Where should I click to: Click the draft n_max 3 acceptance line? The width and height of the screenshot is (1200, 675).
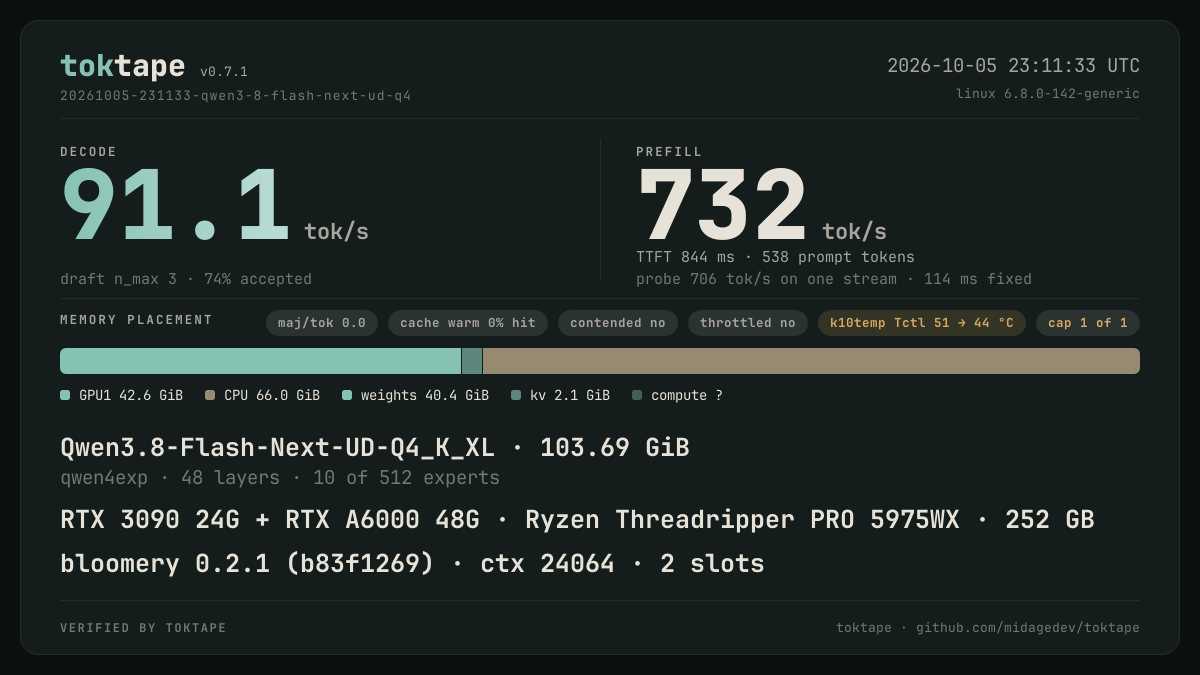pos(186,279)
